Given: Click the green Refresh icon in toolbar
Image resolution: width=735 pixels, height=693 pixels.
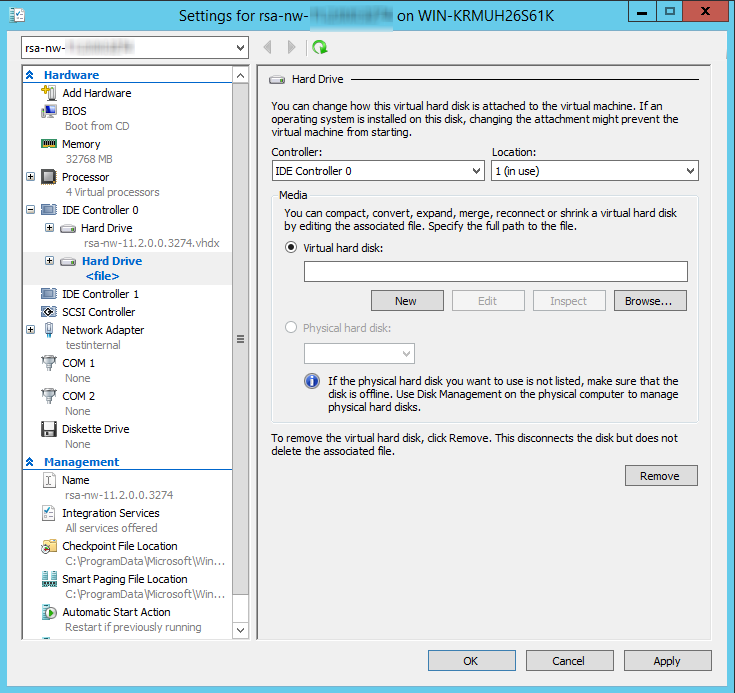Looking at the screenshot, I should pos(320,47).
